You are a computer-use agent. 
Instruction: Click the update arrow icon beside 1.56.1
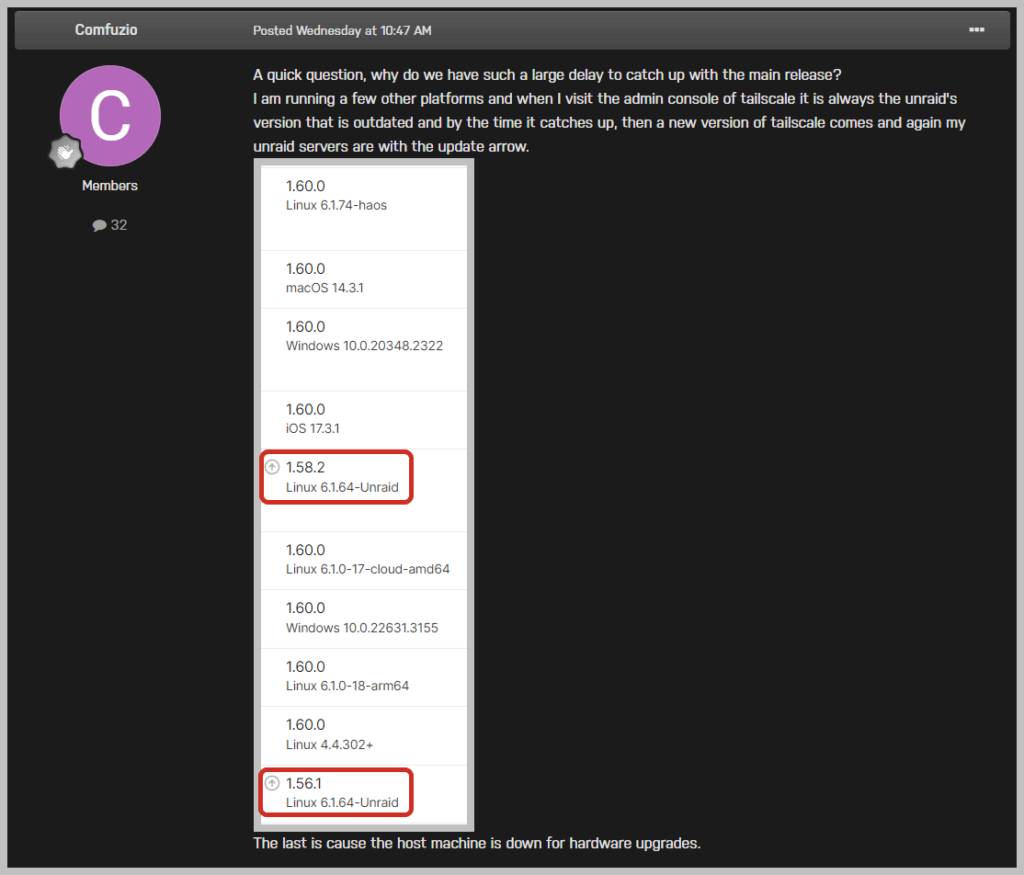[272, 783]
